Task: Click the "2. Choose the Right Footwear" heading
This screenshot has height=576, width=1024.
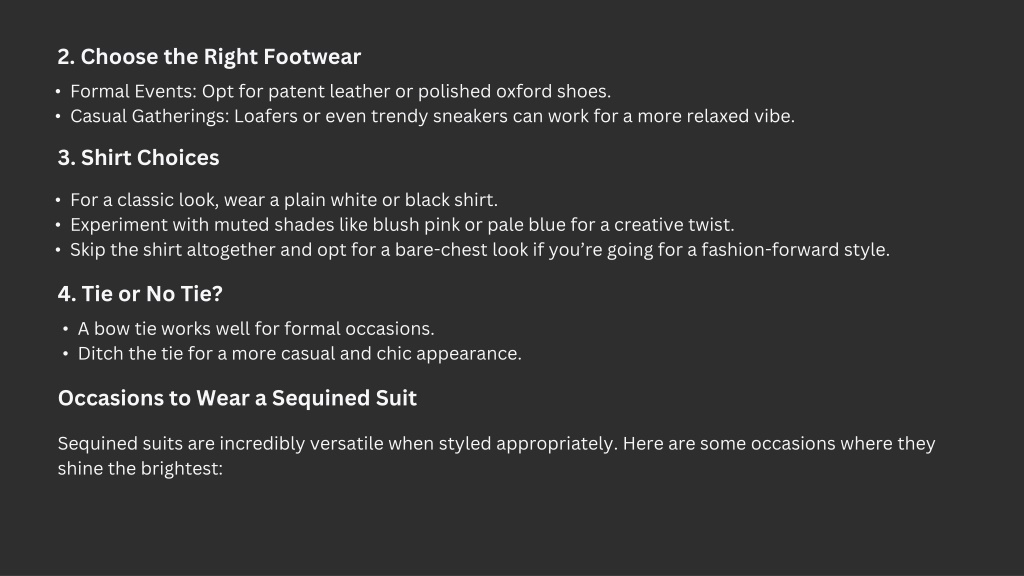Action: (x=209, y=57)
